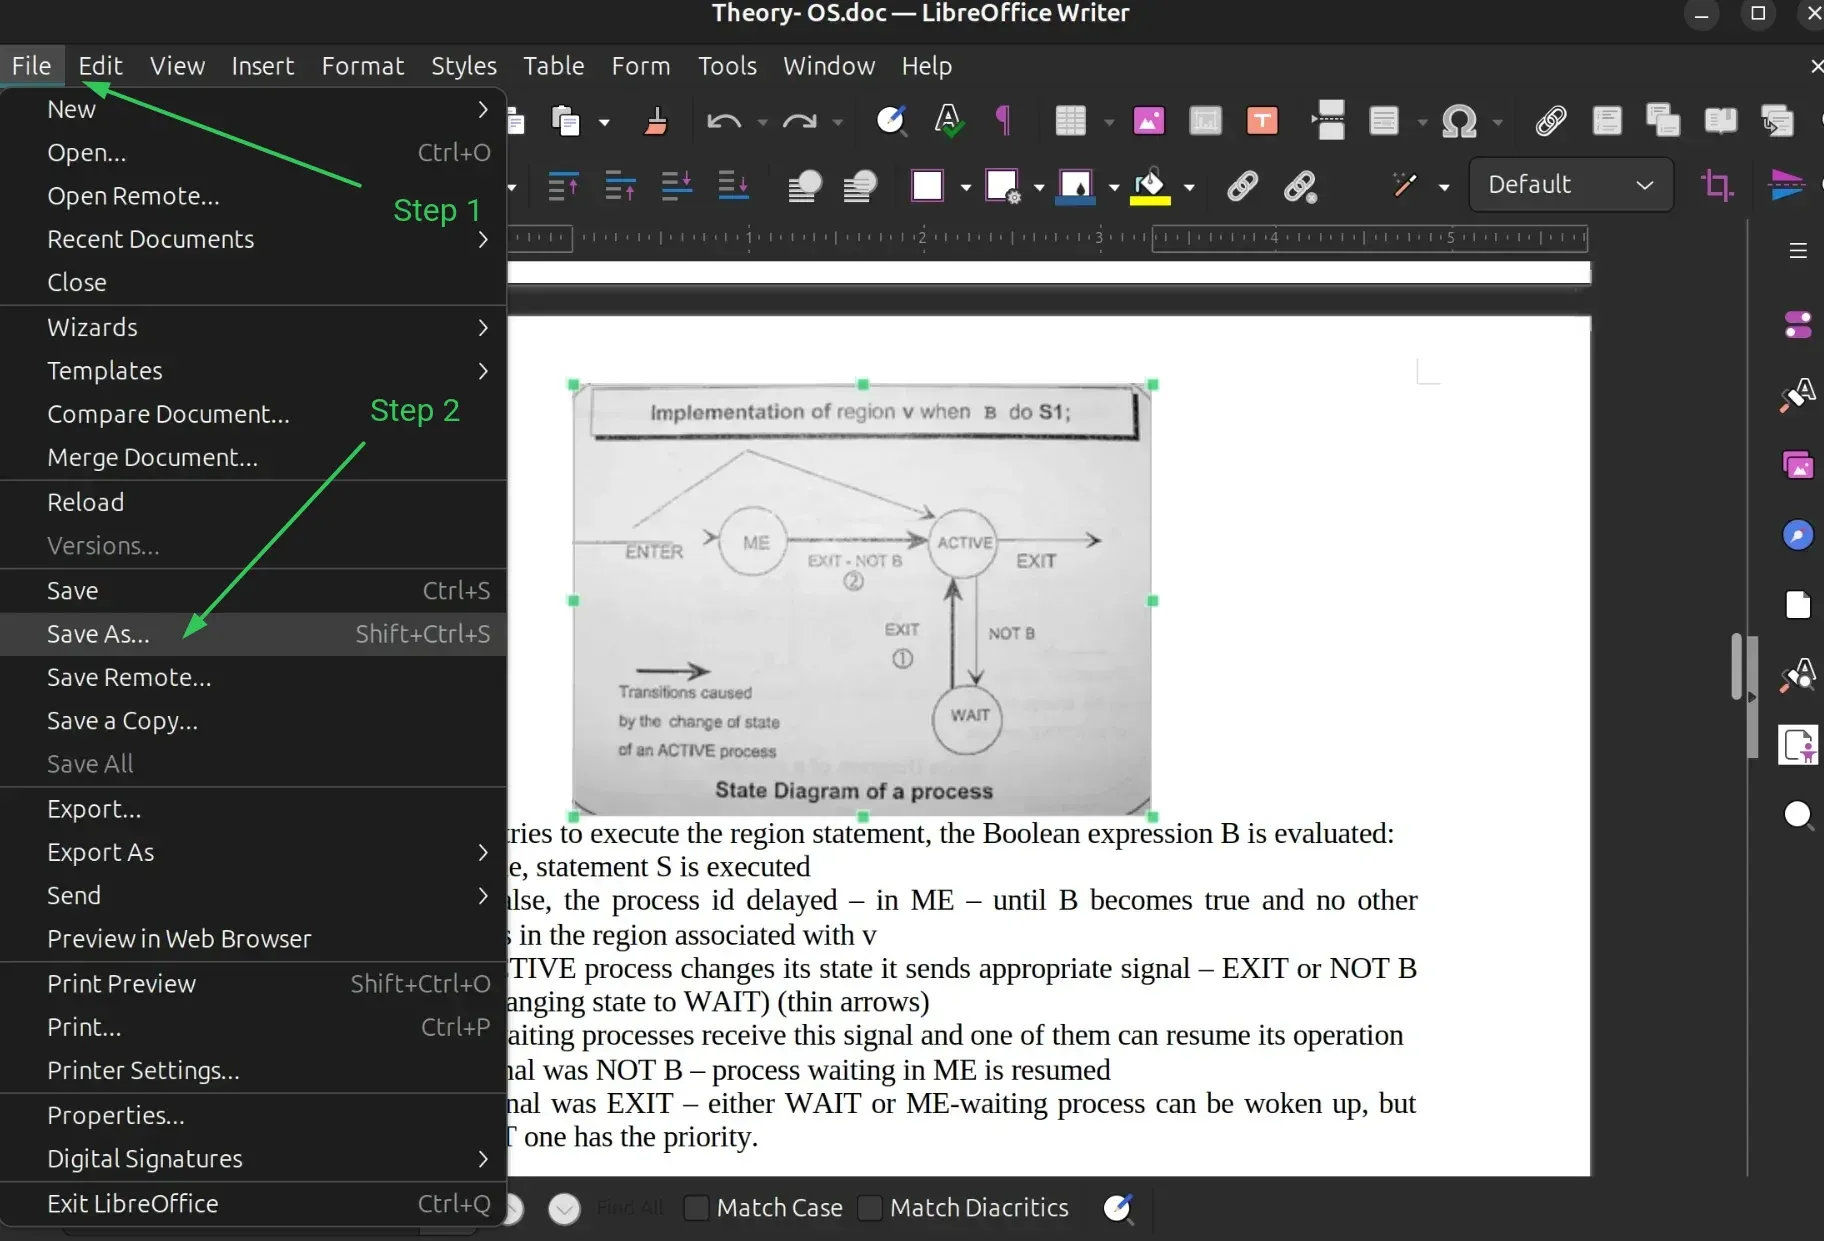Click the Insert Text Box icon
The height and width of the screenshot is (1241, 1824).
1262,121
